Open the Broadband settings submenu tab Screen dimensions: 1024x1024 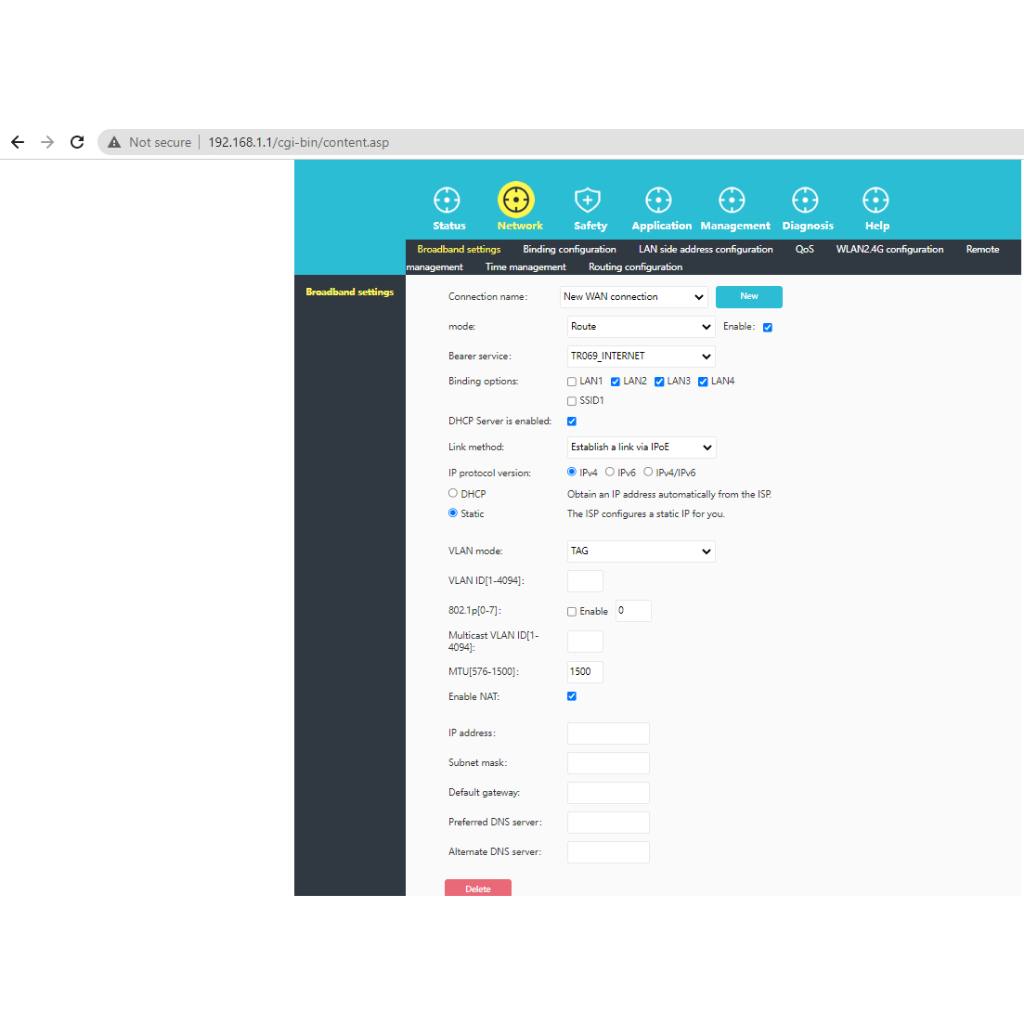(x=458, y=249)
